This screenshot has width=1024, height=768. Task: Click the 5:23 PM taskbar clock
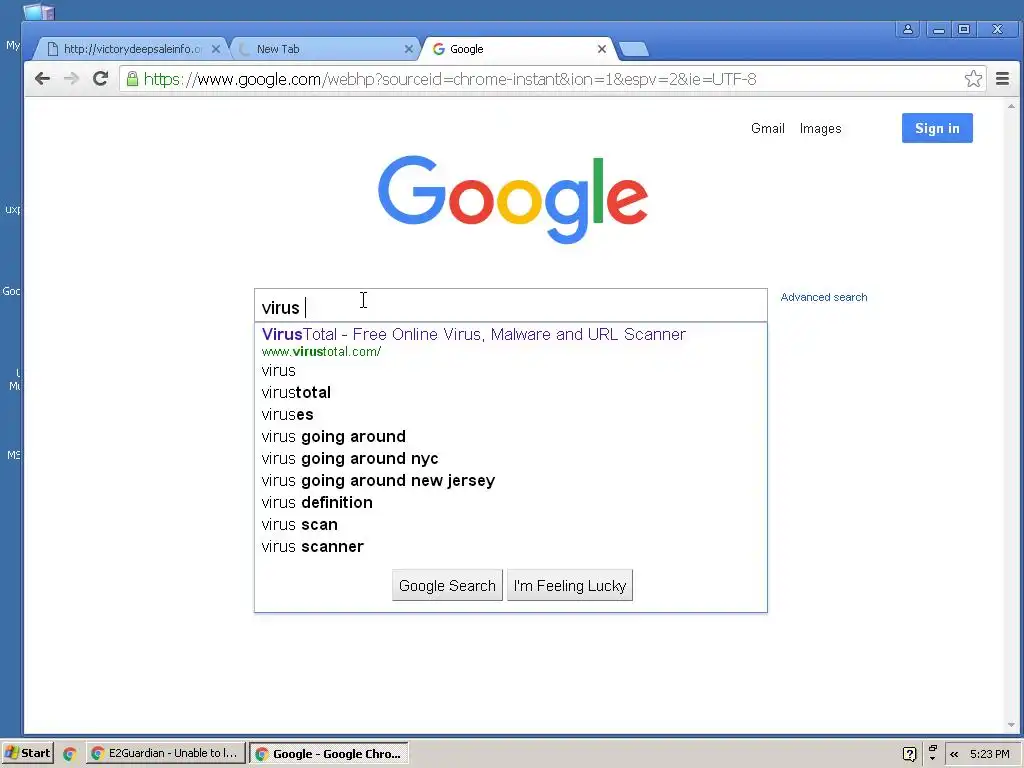coord(990,754)
